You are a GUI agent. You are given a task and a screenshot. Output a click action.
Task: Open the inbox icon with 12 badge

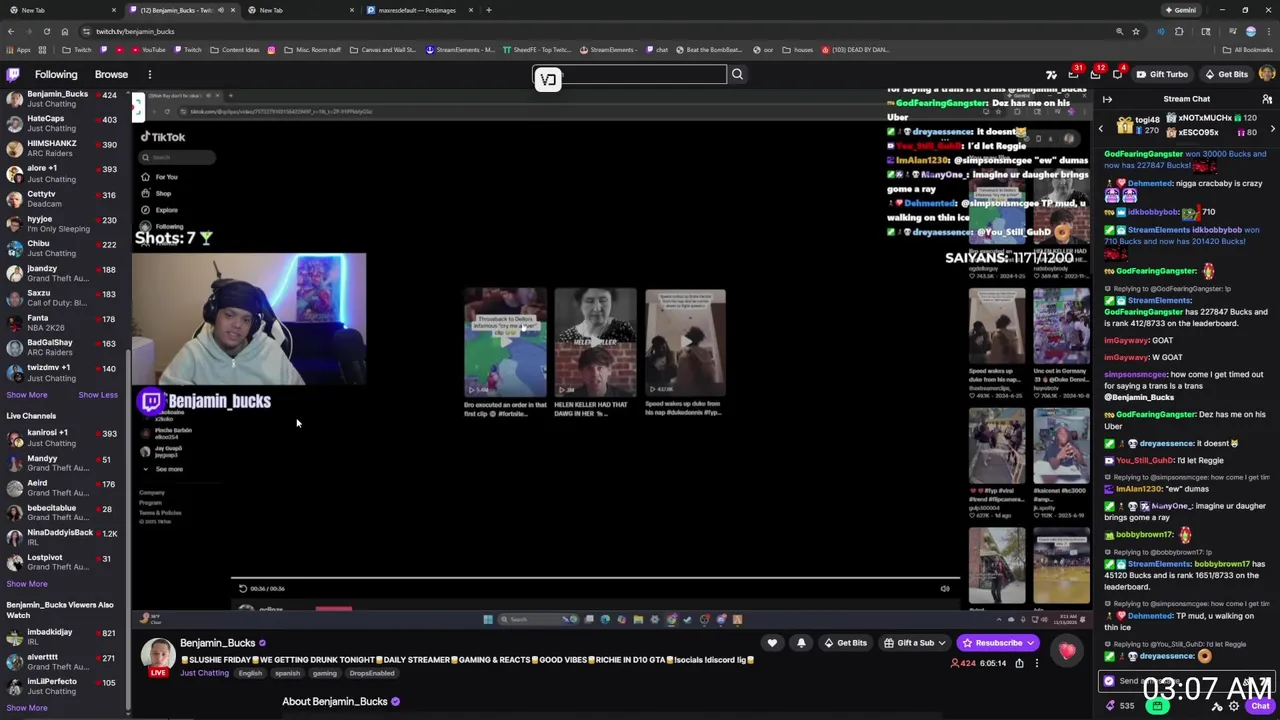(1096, 74)
